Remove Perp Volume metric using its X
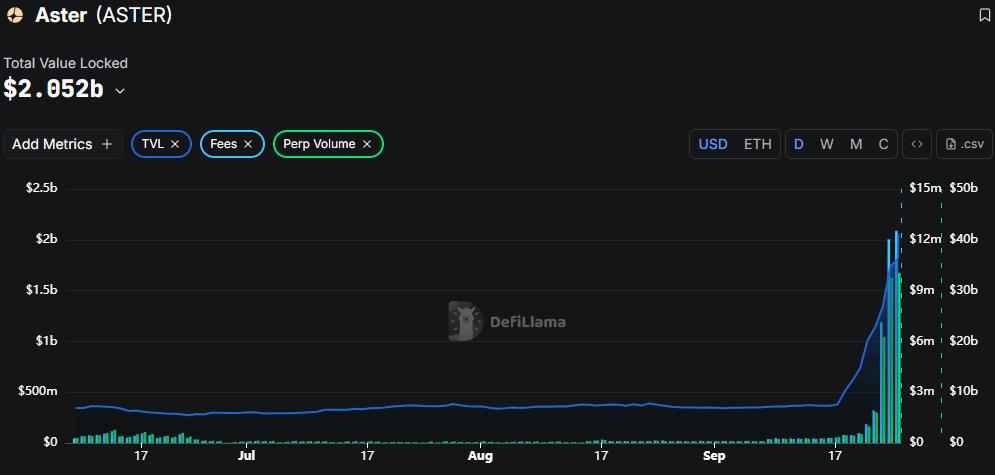The width and height of the screenshot is (995, 475). pyautogui.click(x=367, y=144)
